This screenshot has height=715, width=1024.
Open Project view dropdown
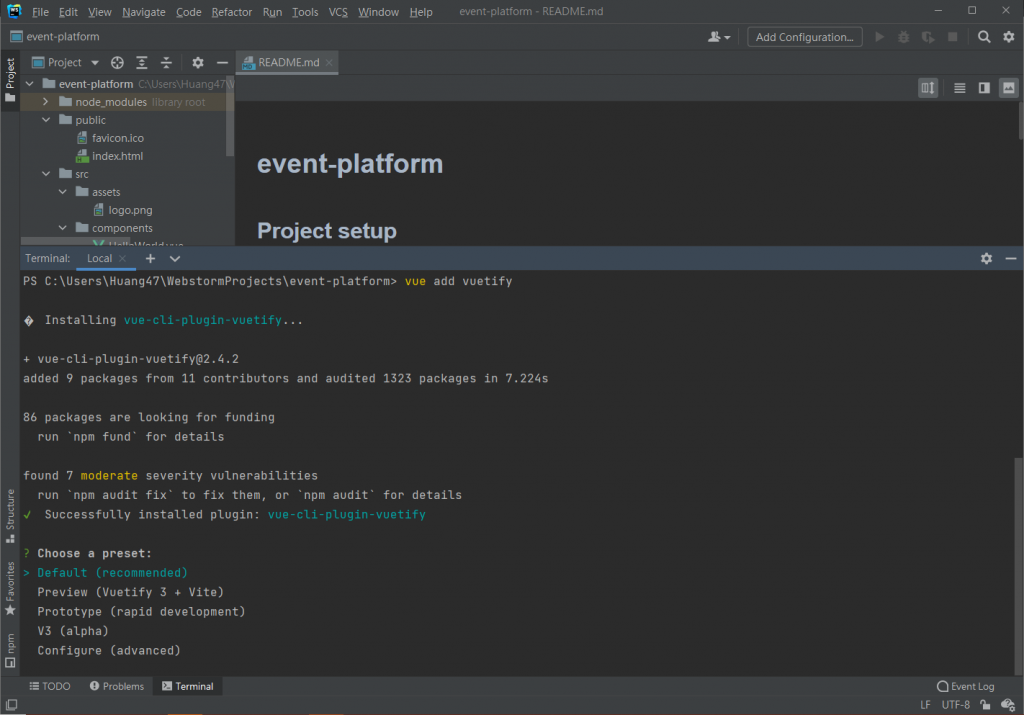point(65,63)
